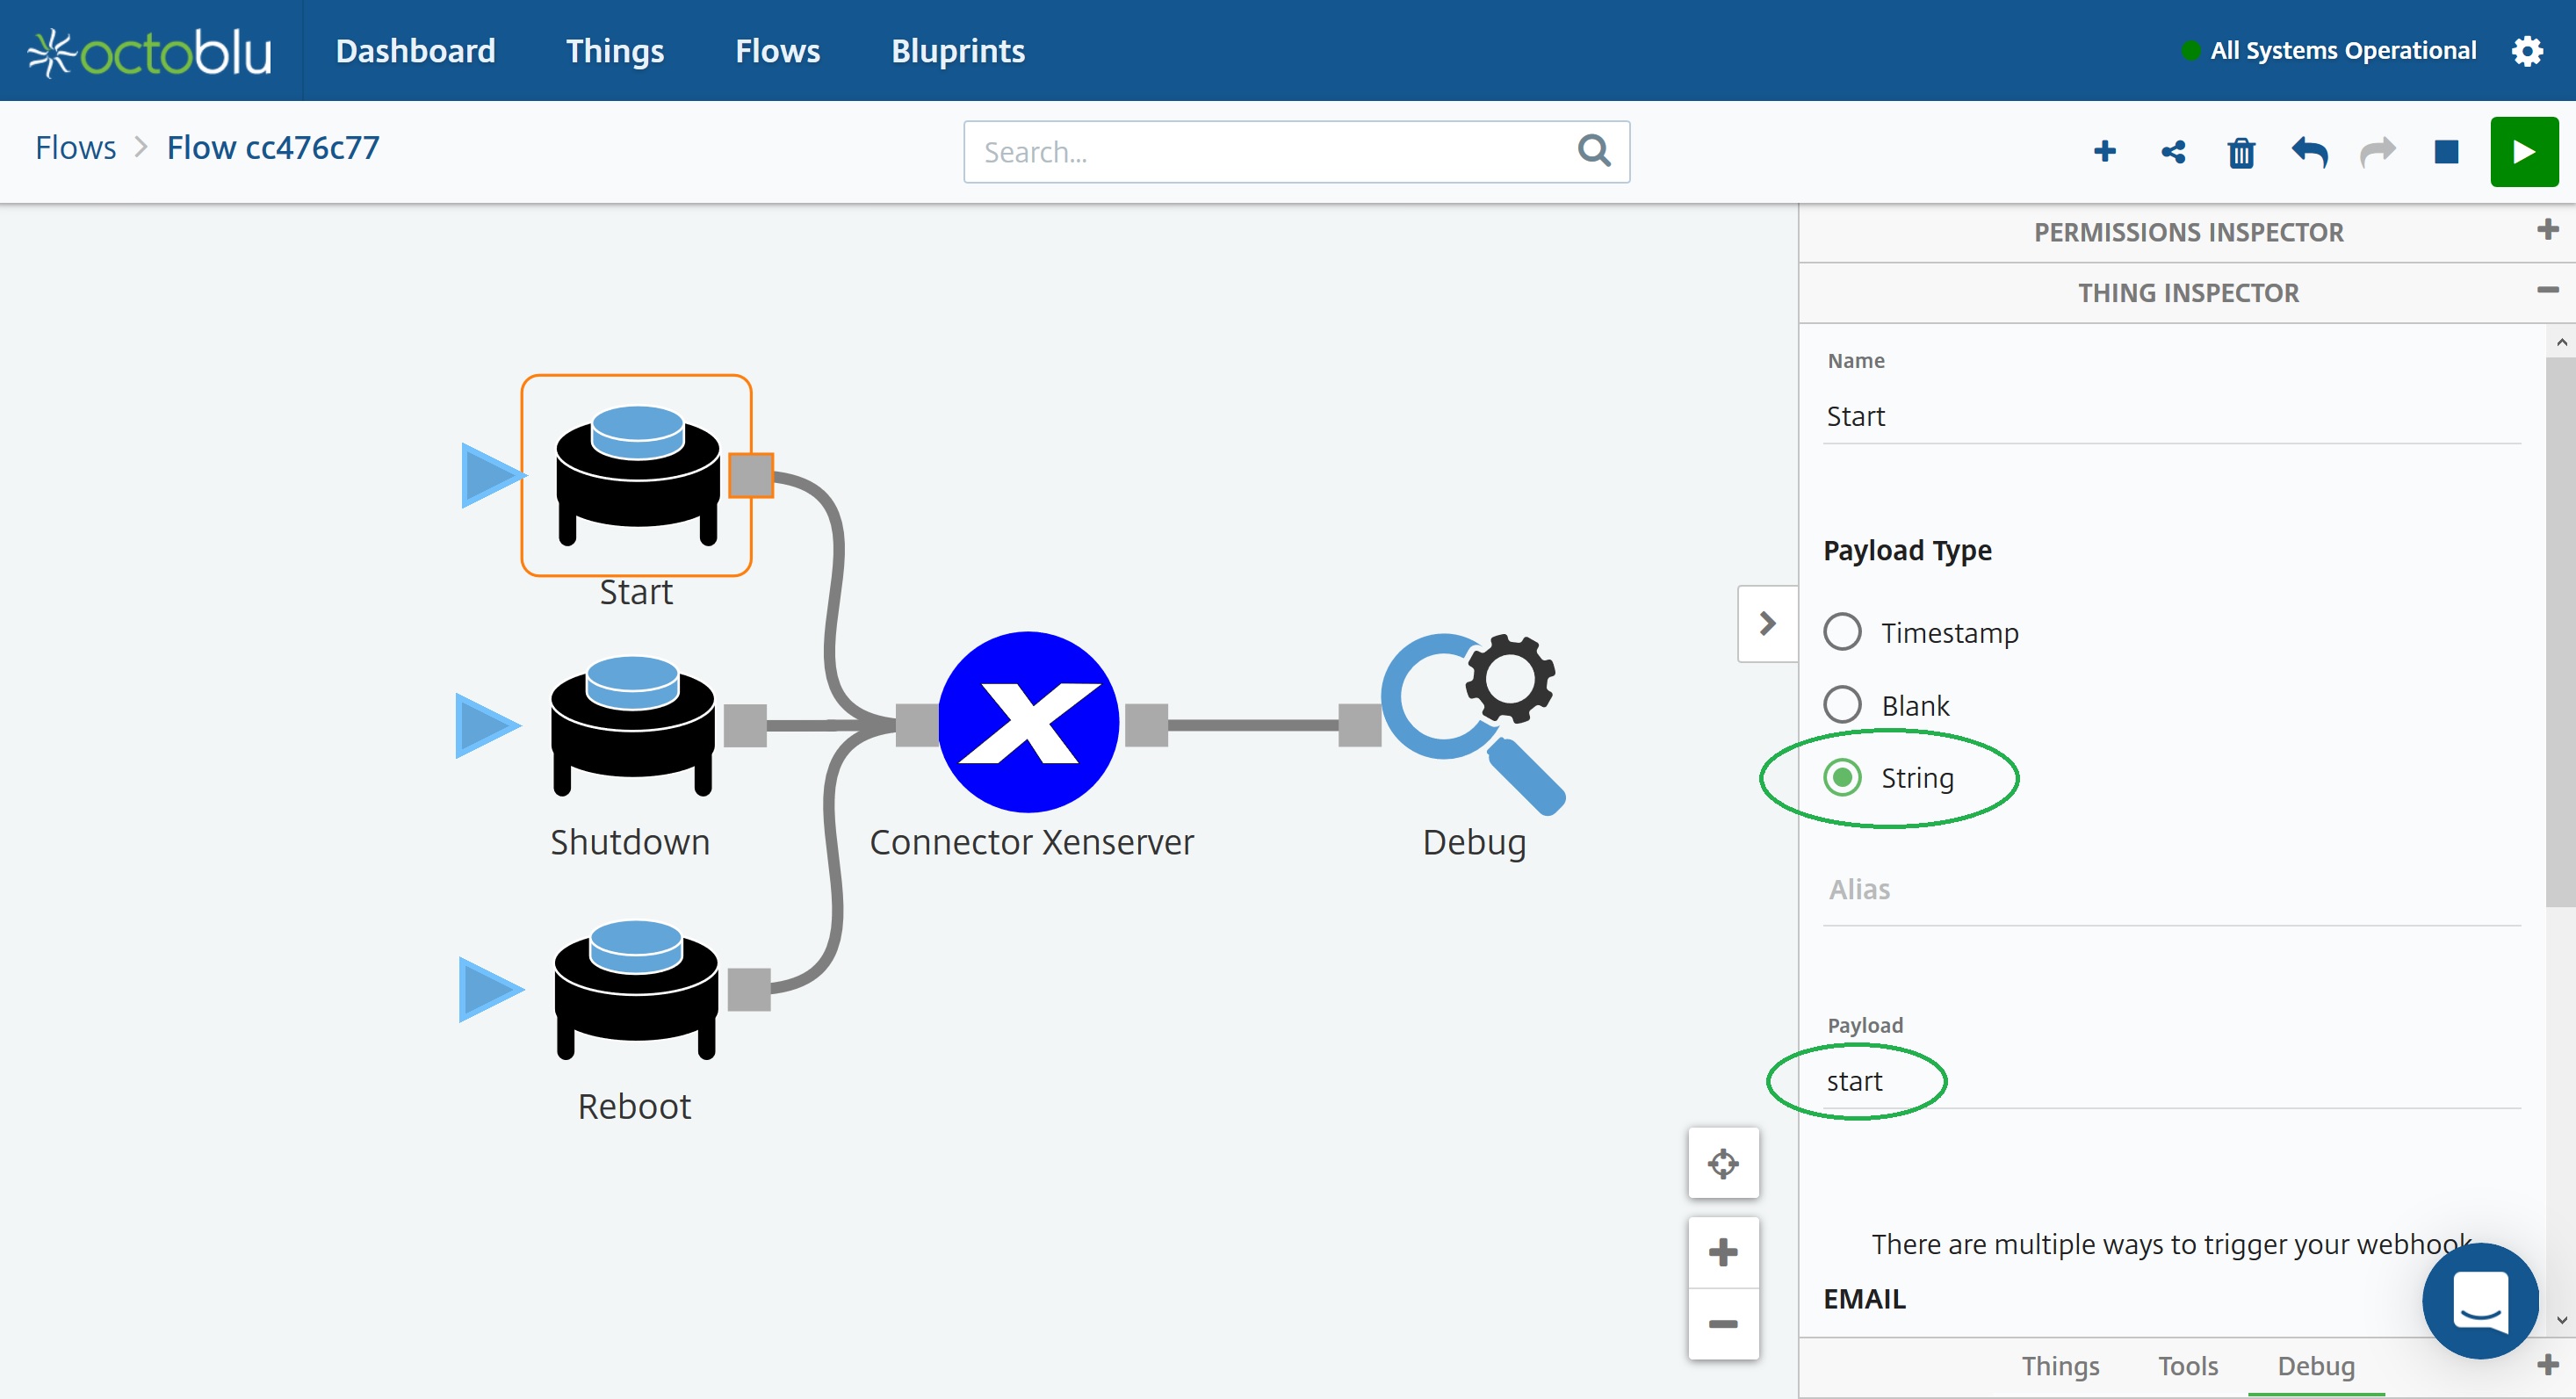2576x1399 pixels.
Task: Open the Bluprints menu
Action: coord(957,51)
